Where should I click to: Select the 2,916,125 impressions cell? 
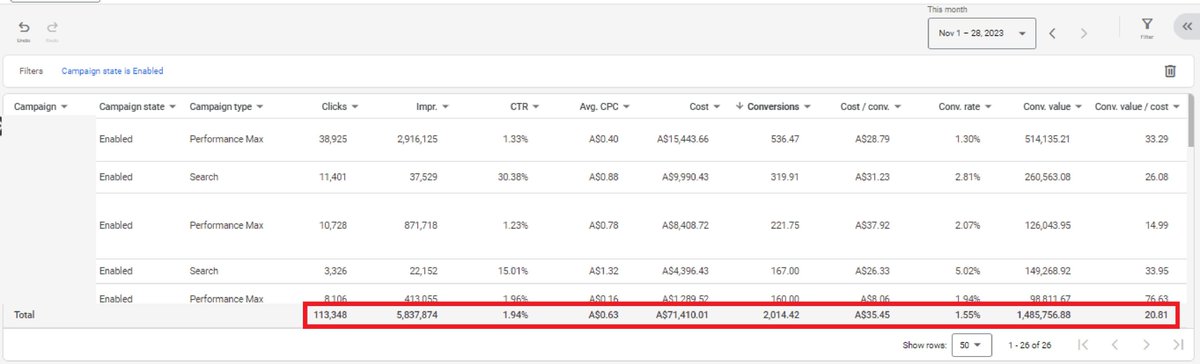416,139
